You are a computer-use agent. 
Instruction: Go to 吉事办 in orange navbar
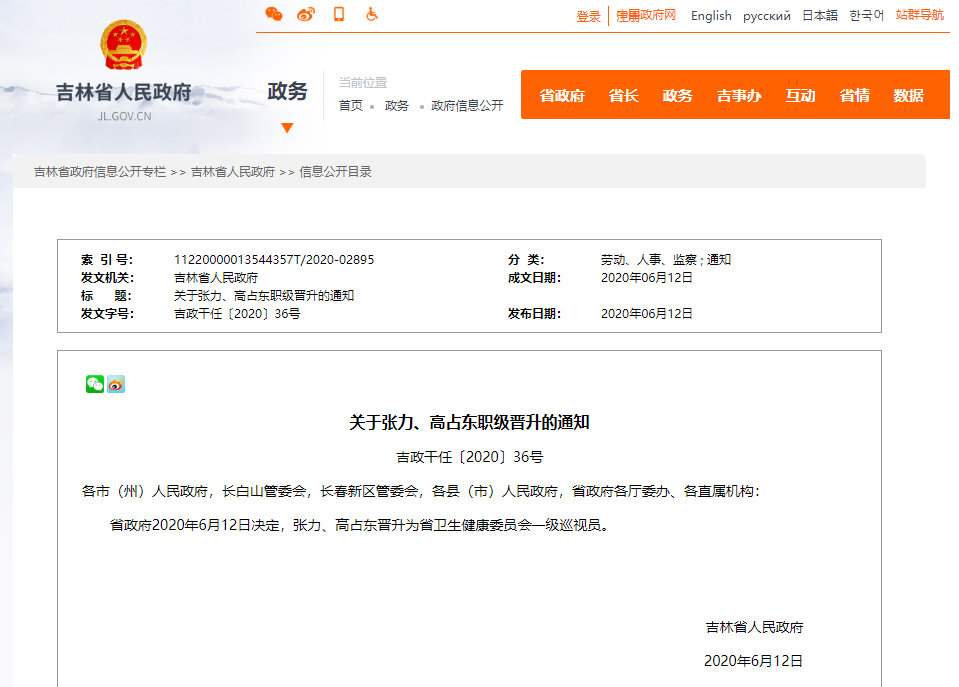(738, 96)
